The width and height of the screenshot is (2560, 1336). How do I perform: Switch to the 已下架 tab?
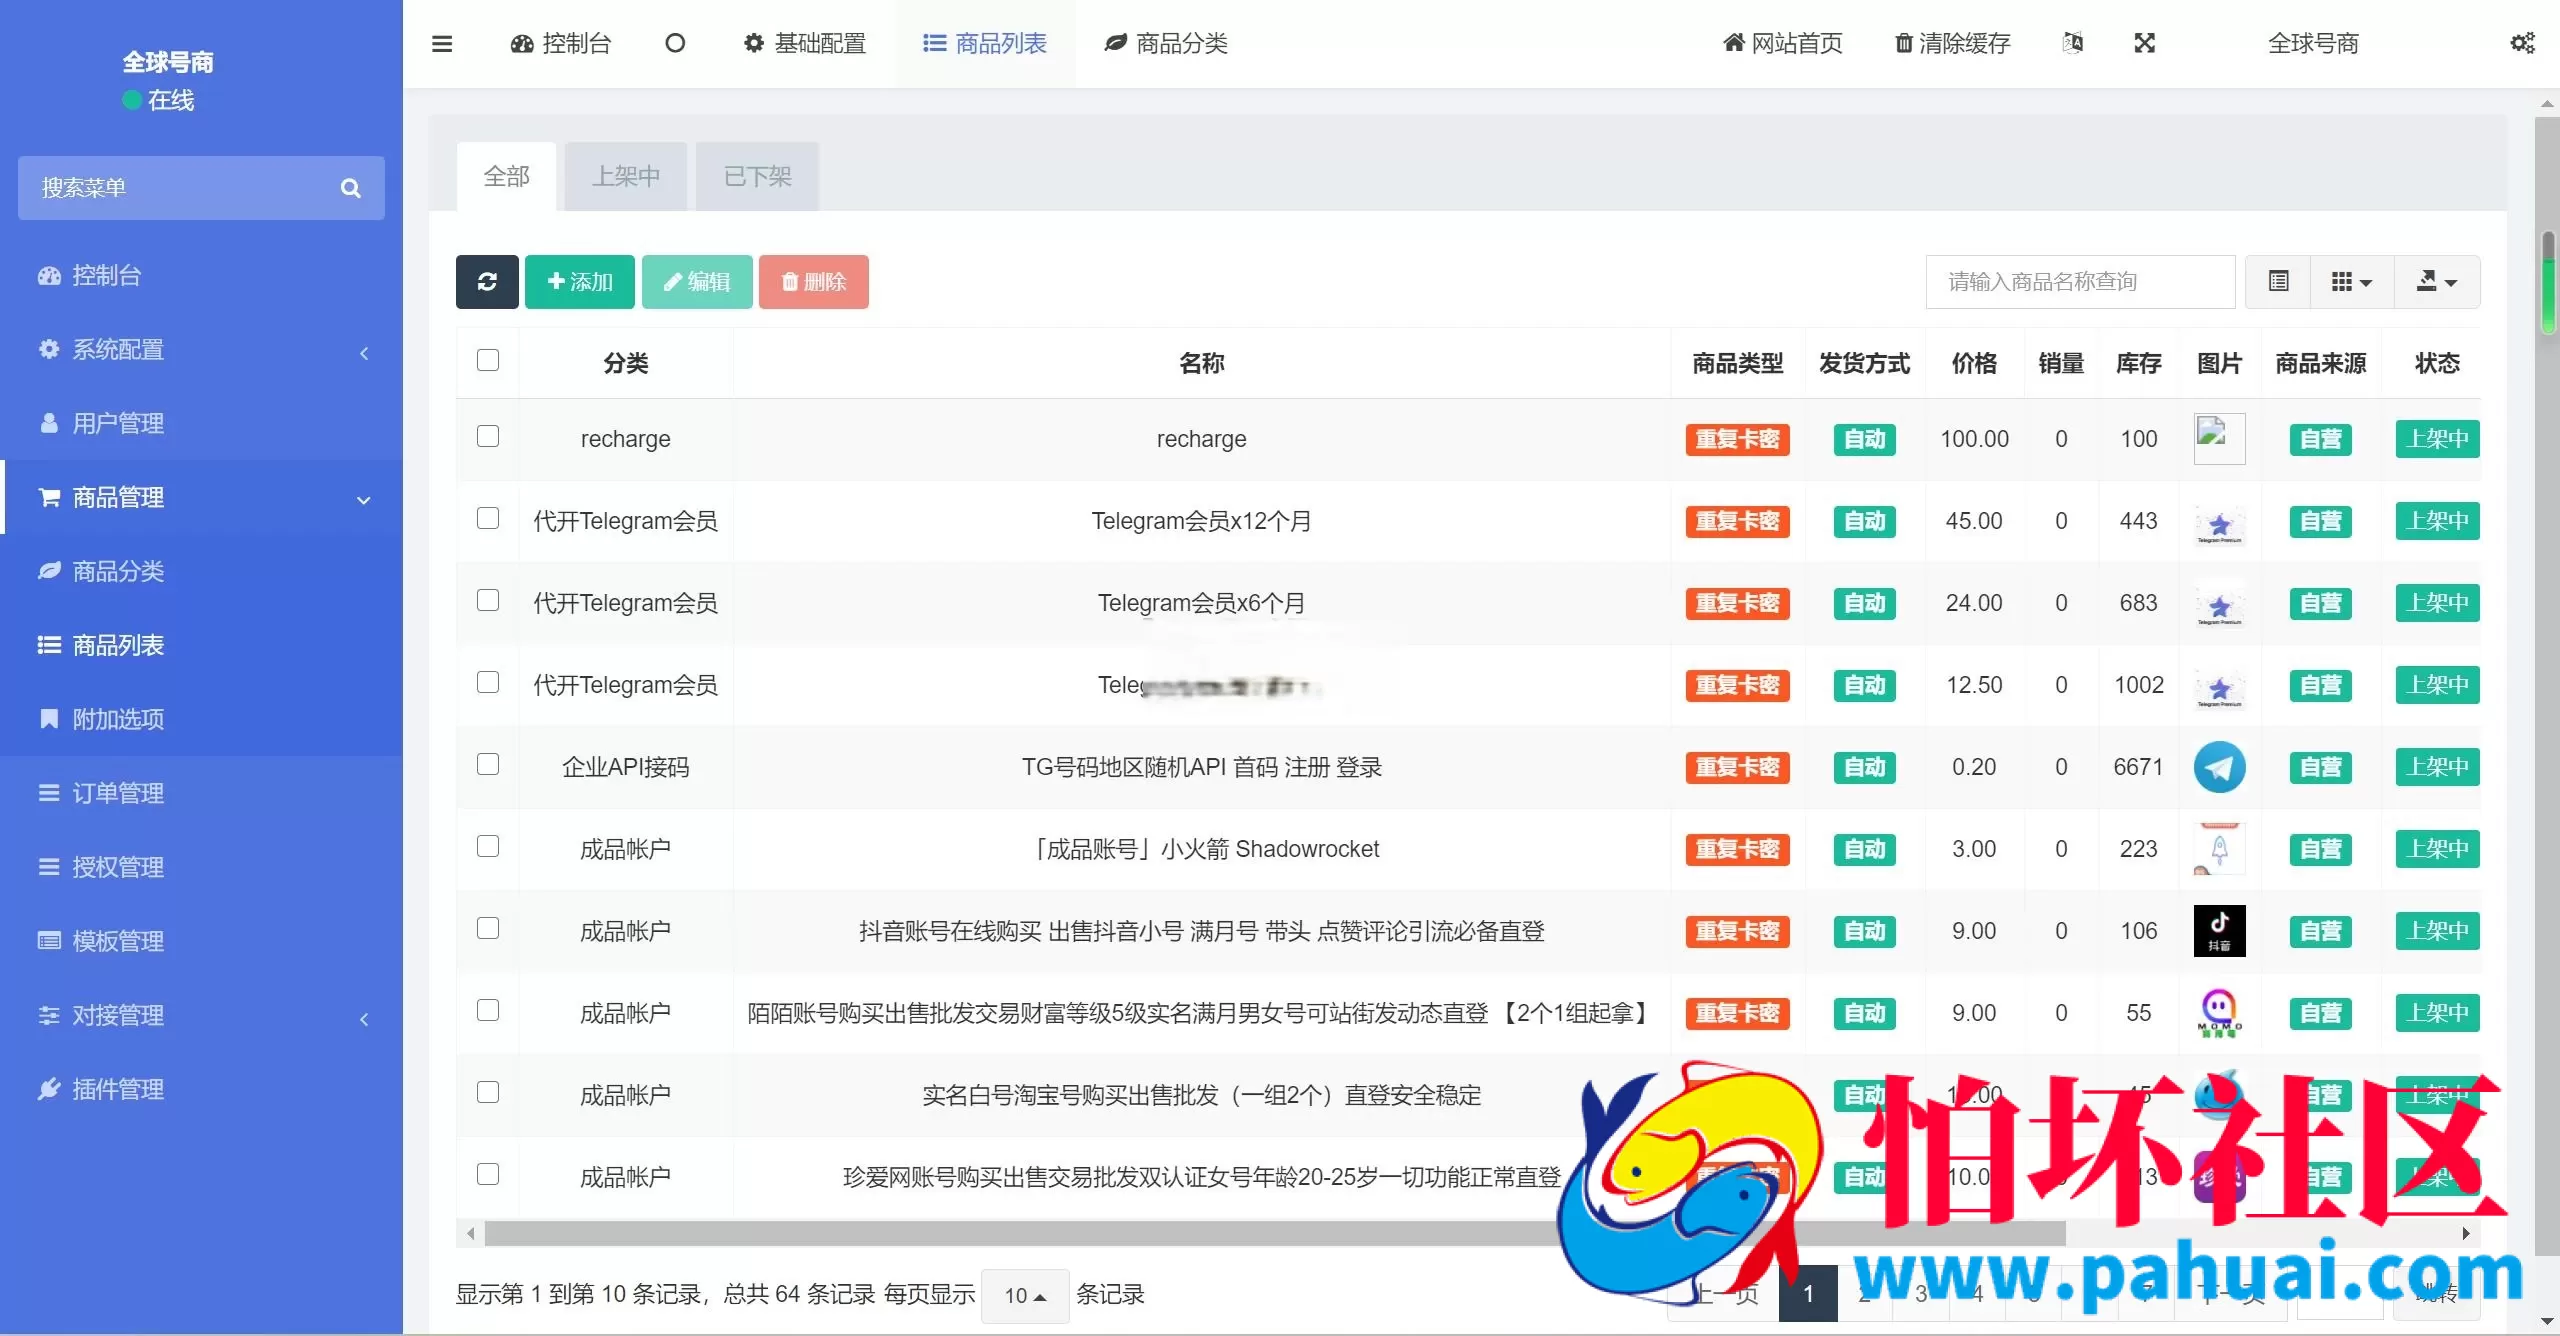click(x=755, y=176)
